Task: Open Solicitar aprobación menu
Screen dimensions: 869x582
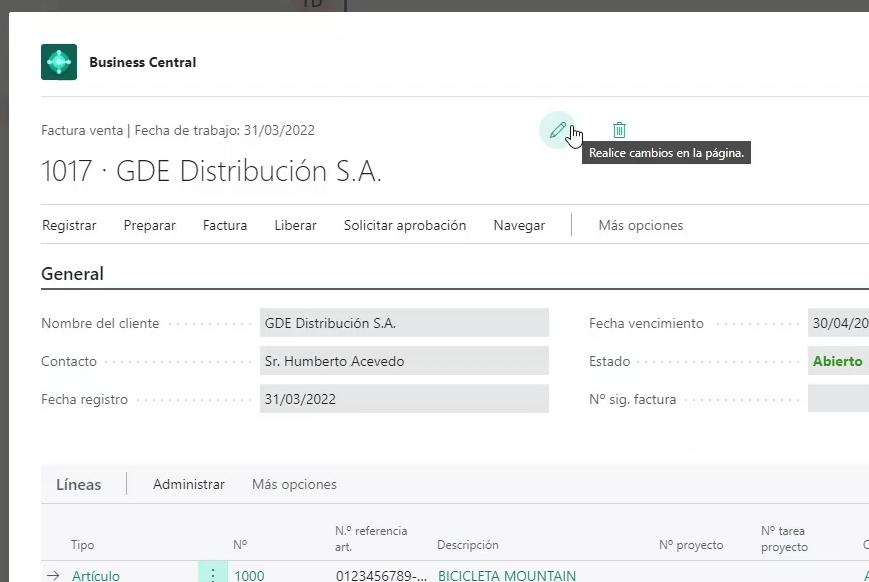Action: (x=405, y=225)
